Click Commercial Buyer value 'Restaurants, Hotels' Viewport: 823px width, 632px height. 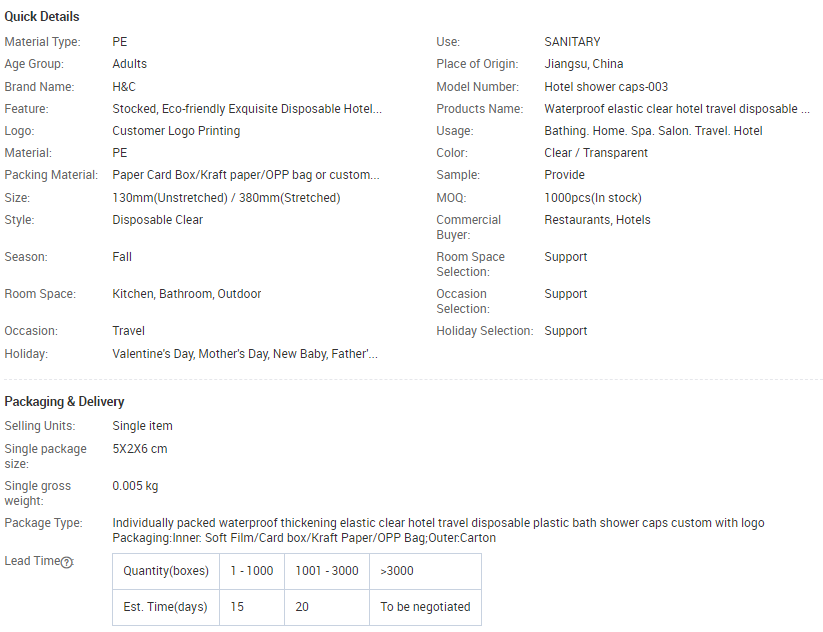[x=597, y=220]
